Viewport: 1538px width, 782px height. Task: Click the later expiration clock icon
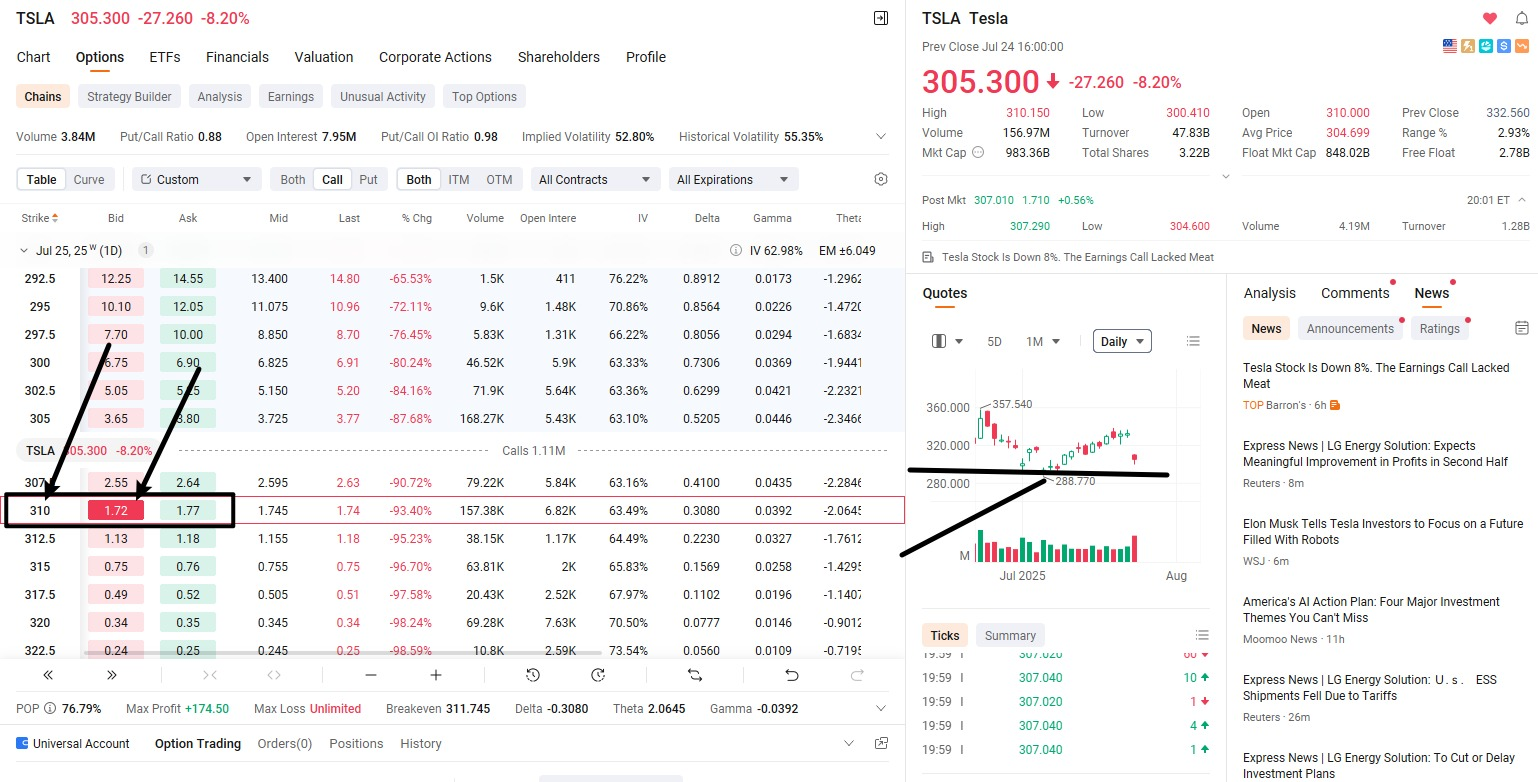click(598, 675)
